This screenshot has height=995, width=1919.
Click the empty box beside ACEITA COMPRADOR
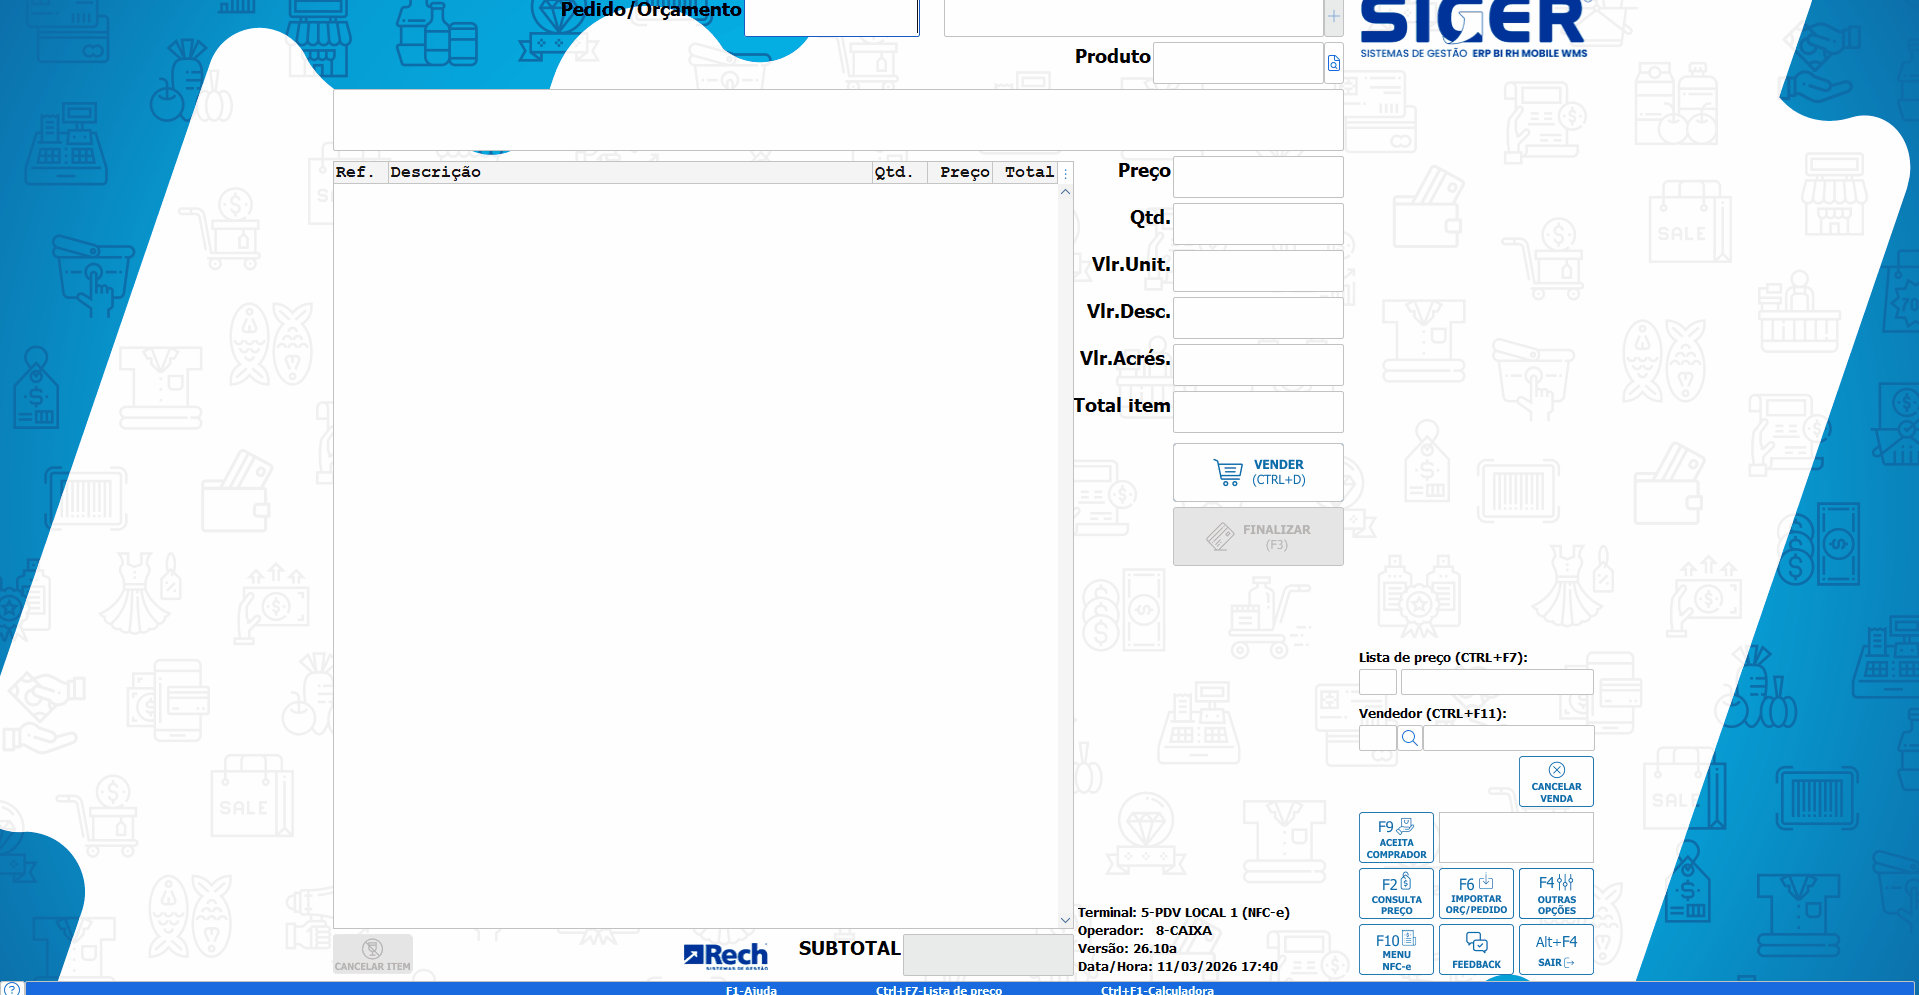click(1516, 838)
